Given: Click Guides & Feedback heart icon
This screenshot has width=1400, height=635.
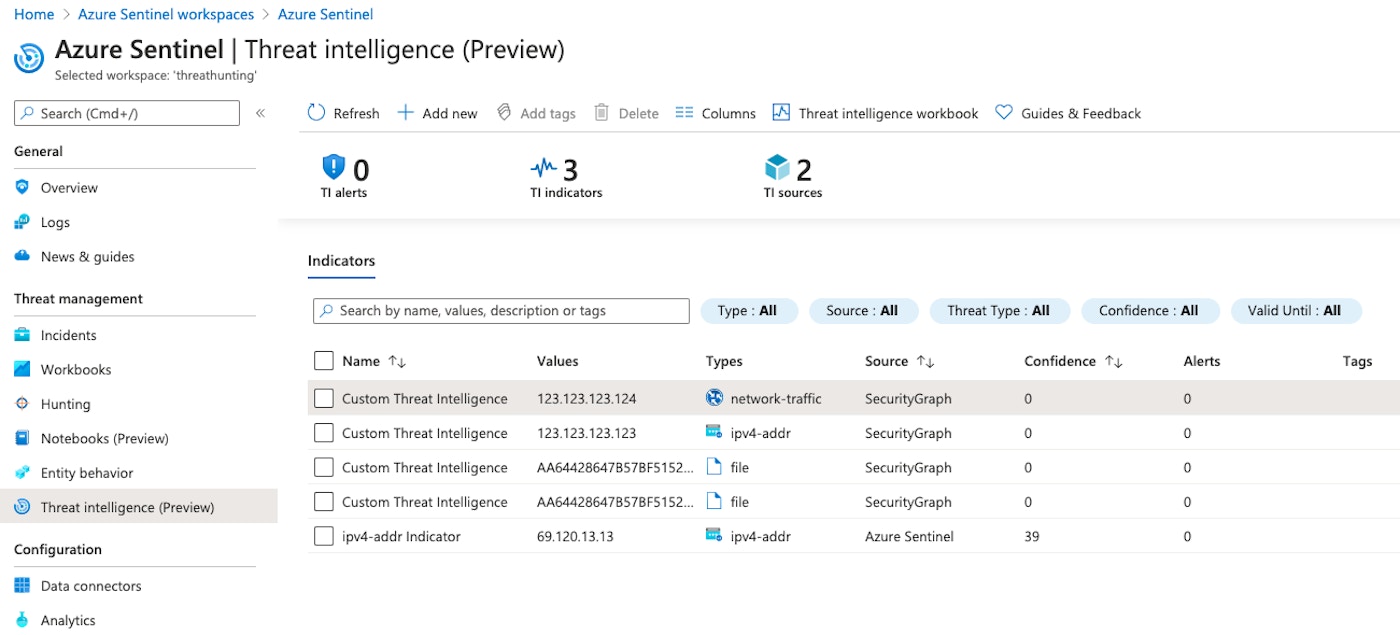Looking at the screenshot, I should pos(1004,113).
